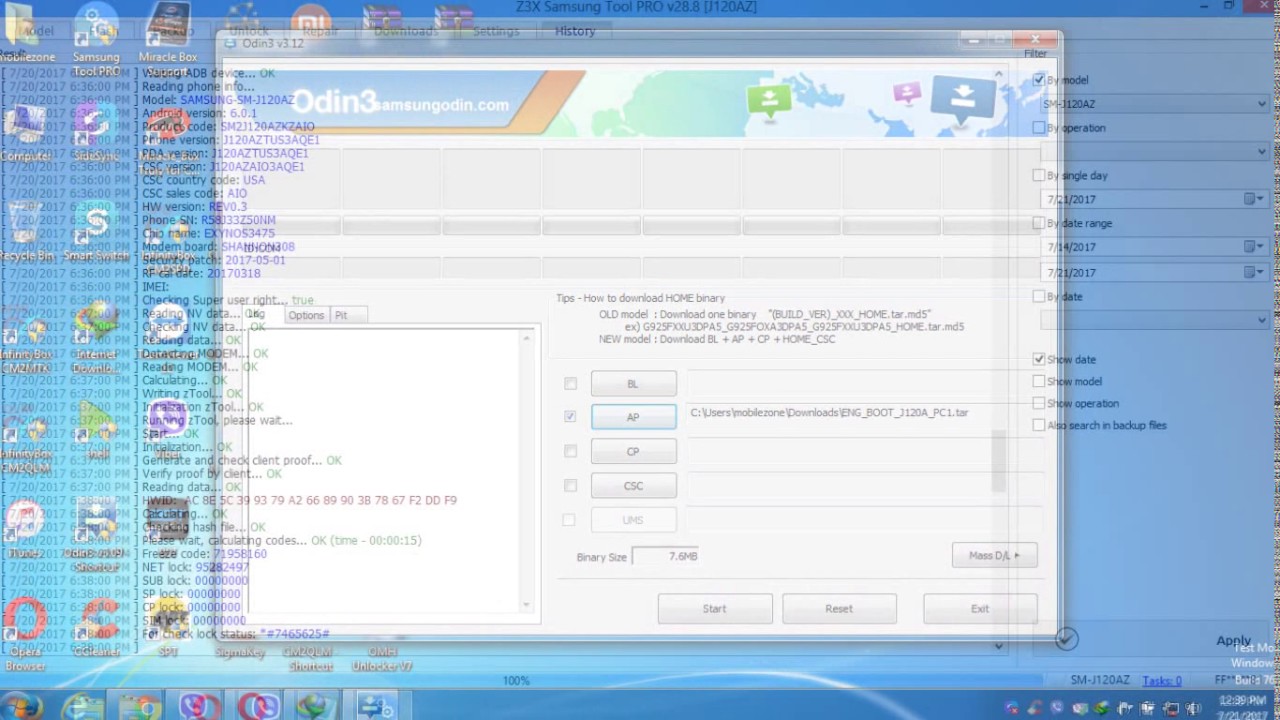
Task: Enable the By operation filter checkbox
Action: click(1039, 128)
